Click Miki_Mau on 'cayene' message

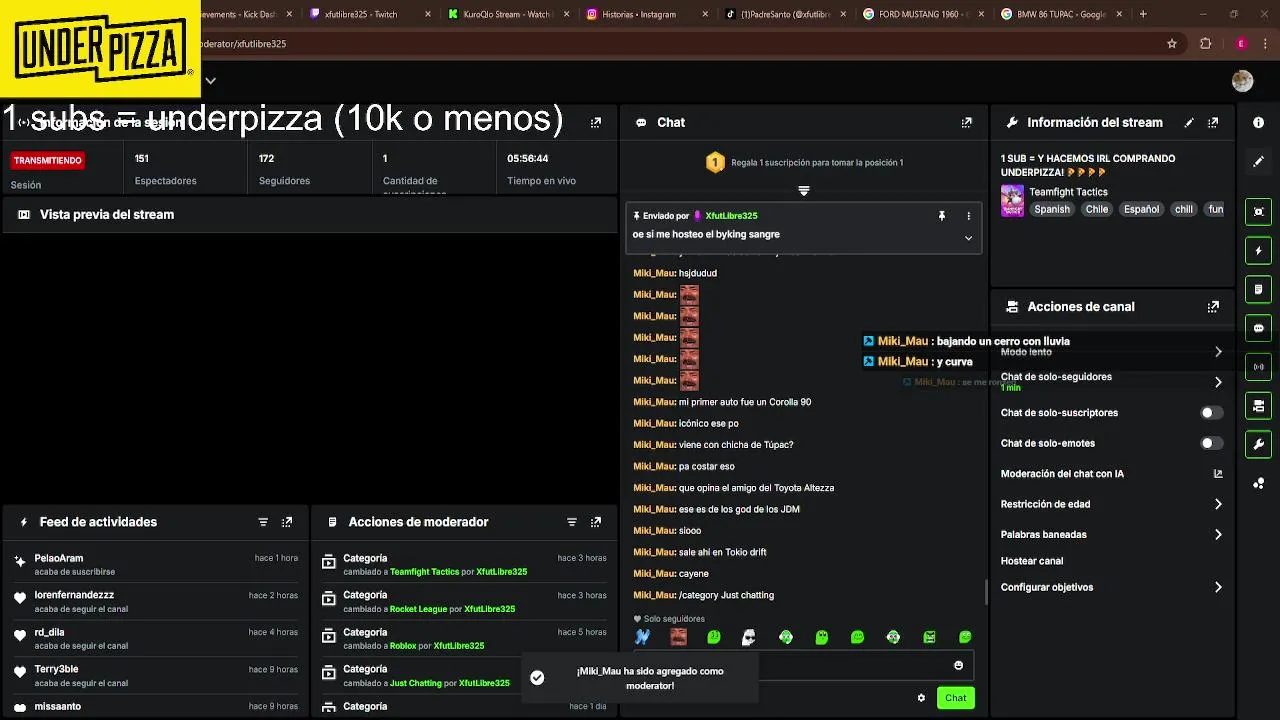click(x=654, y=574)
